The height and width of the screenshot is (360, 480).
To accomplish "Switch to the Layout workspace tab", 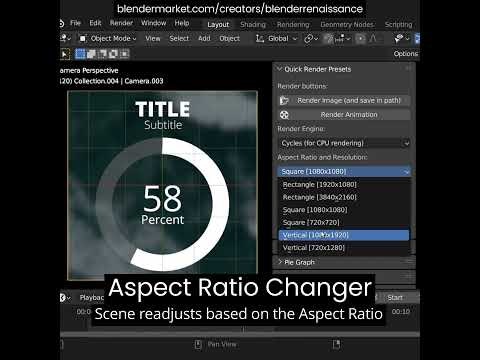I will coord(218,24).
